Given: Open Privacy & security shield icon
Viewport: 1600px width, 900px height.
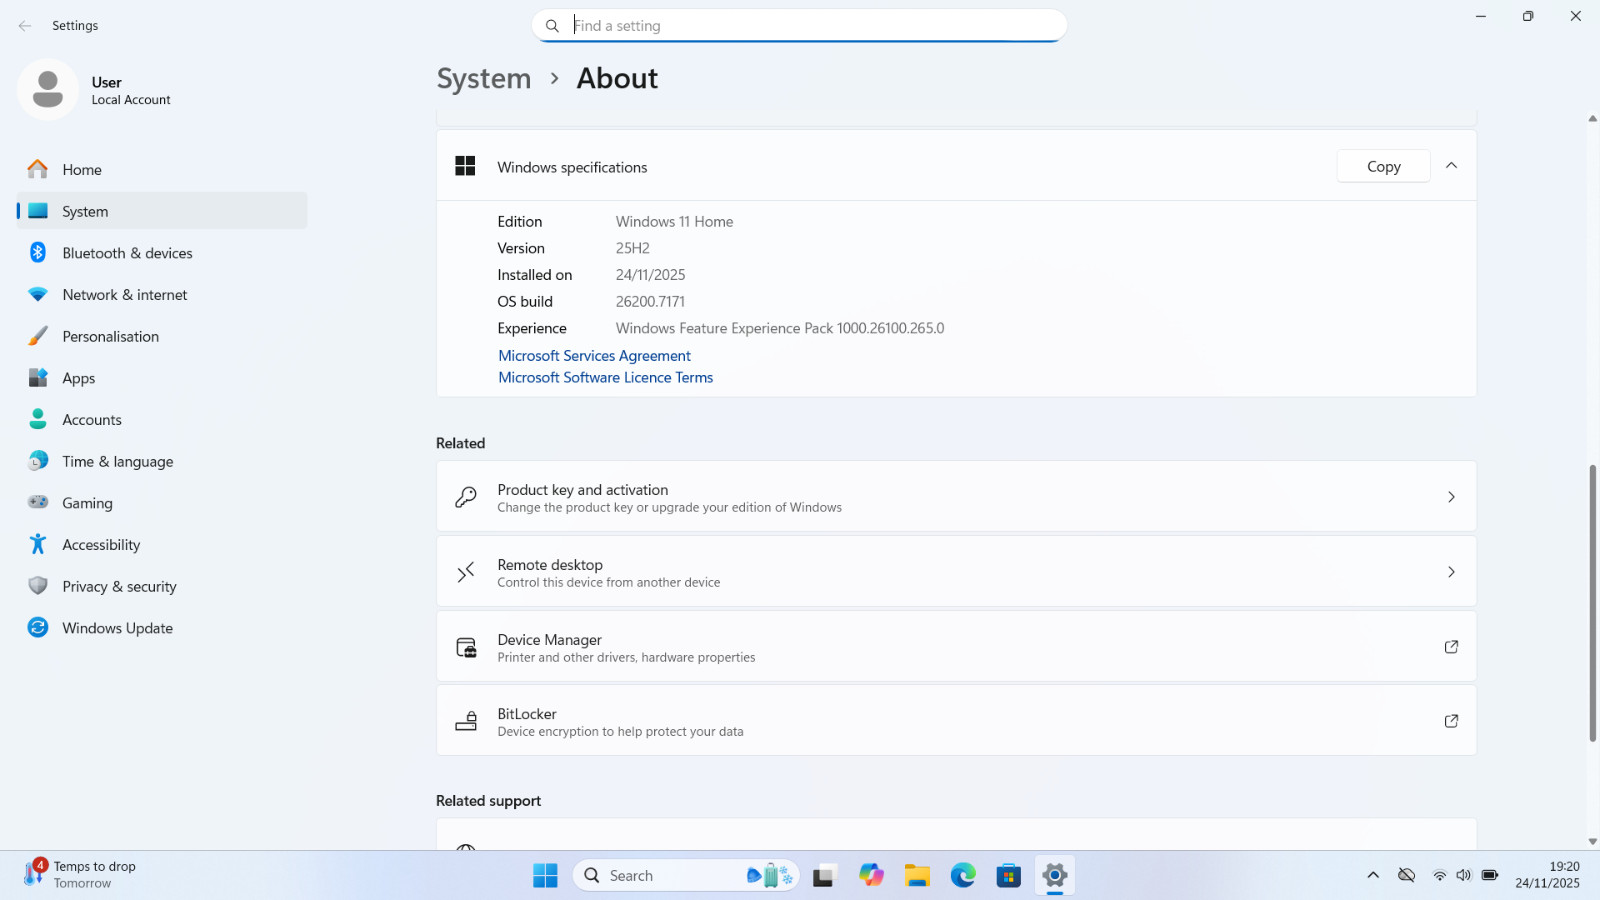Looking at the screenshot, I should click(x=38, y=586).
